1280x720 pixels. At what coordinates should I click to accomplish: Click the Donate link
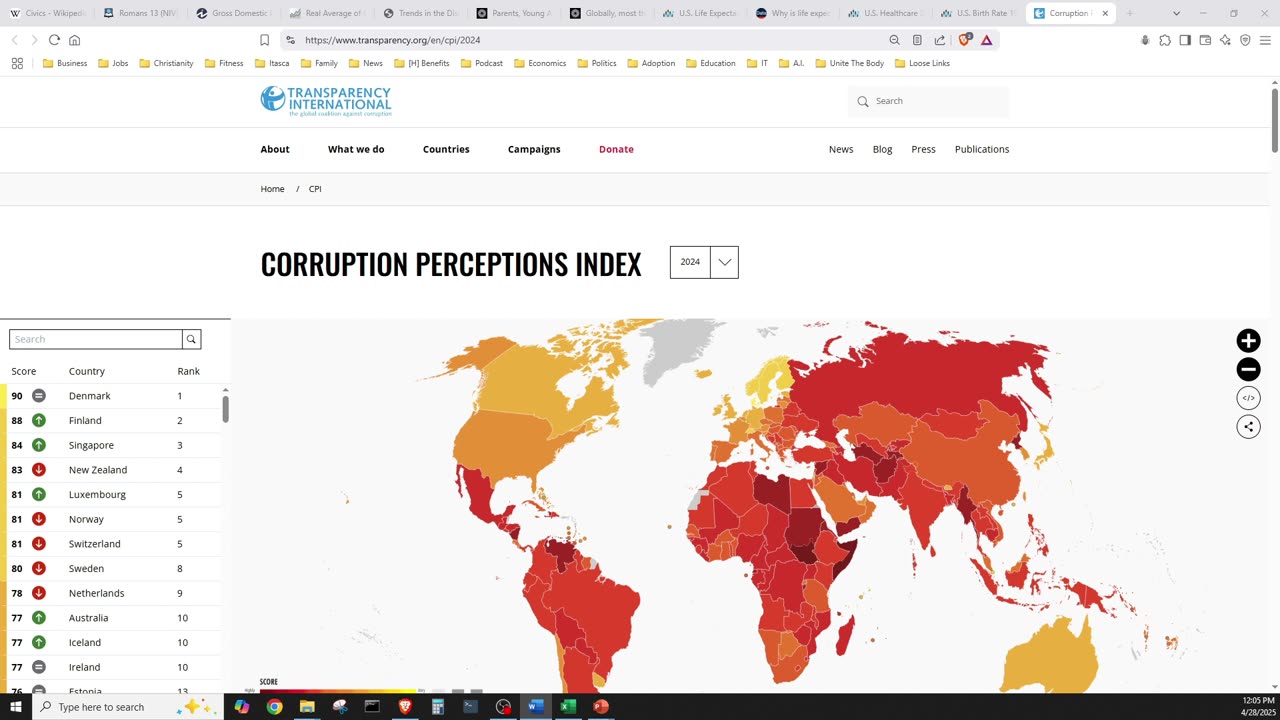coord(616,149)
